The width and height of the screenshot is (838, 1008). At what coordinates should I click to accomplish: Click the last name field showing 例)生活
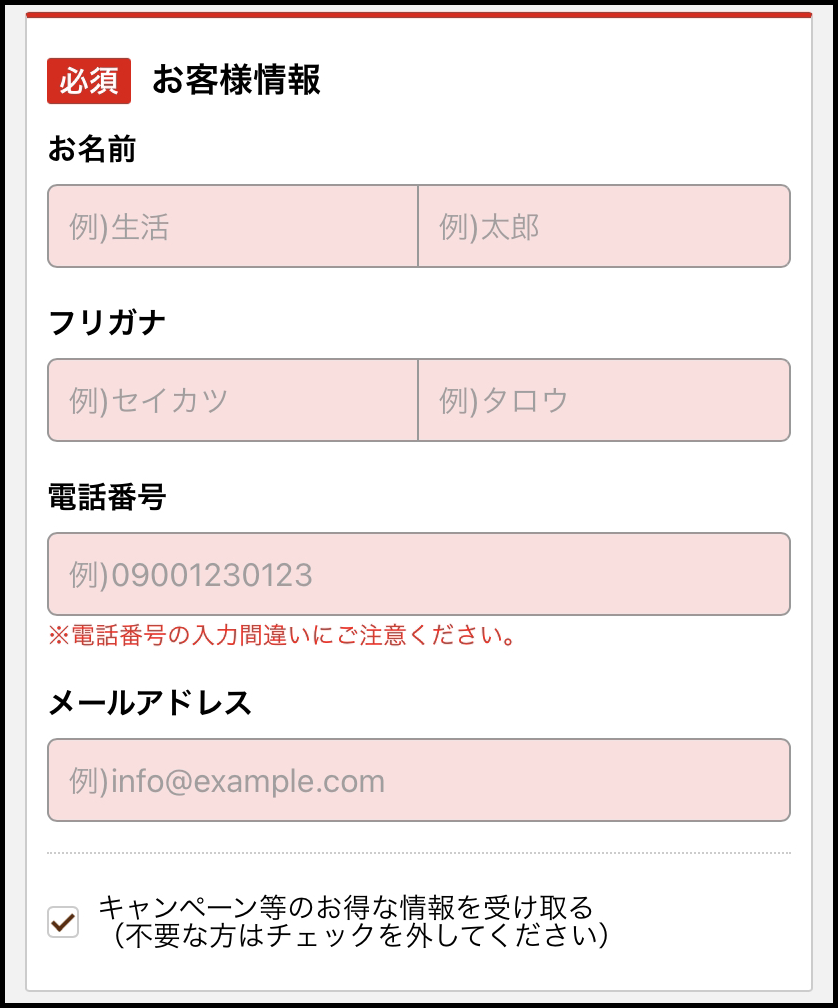pyautogui.click(x=232, y=226)
